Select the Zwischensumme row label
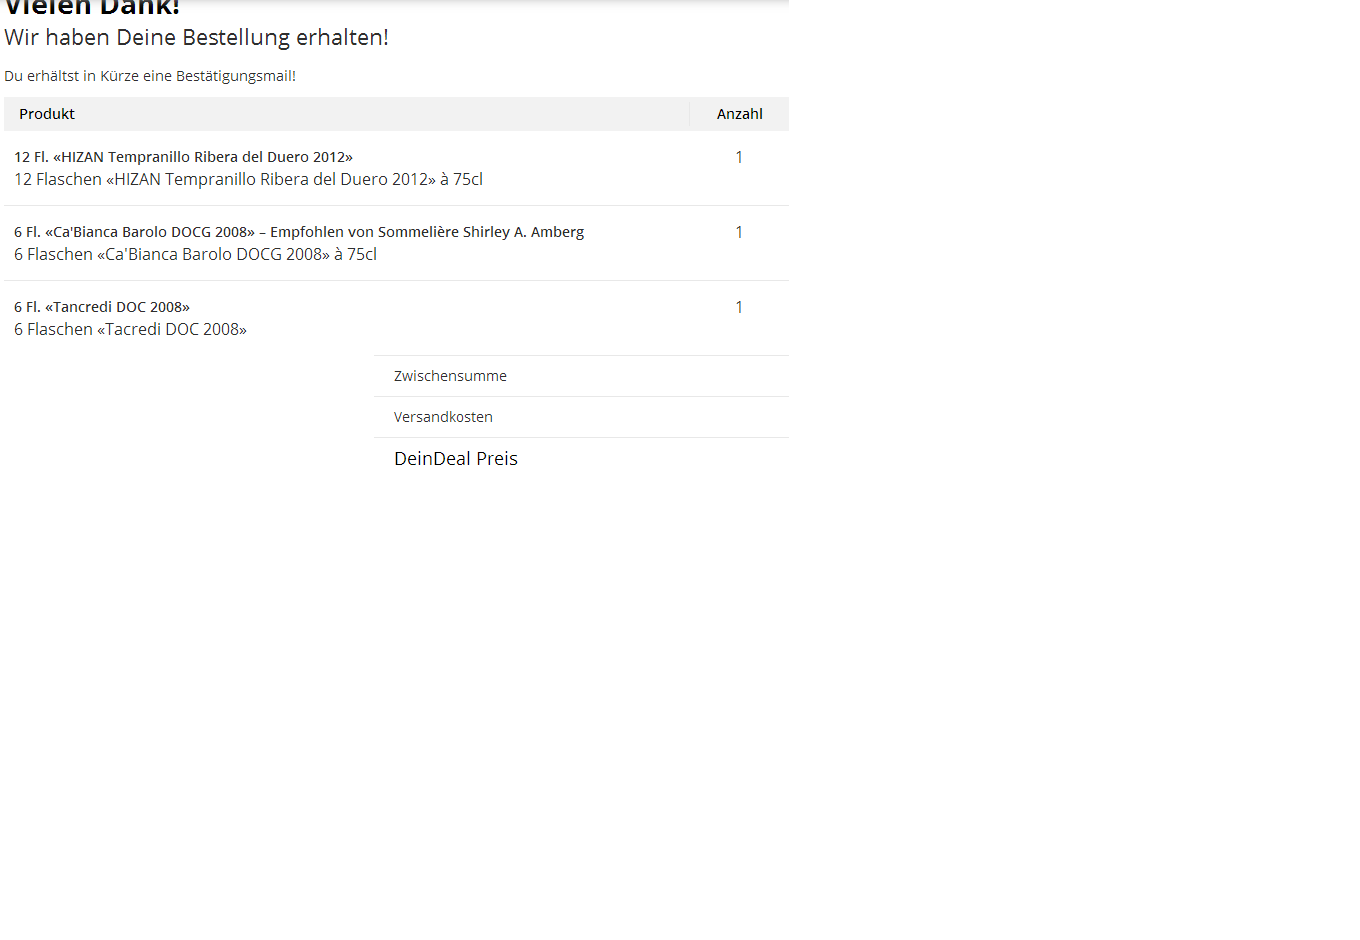The image size is (1360, 940). pos(450,376)
